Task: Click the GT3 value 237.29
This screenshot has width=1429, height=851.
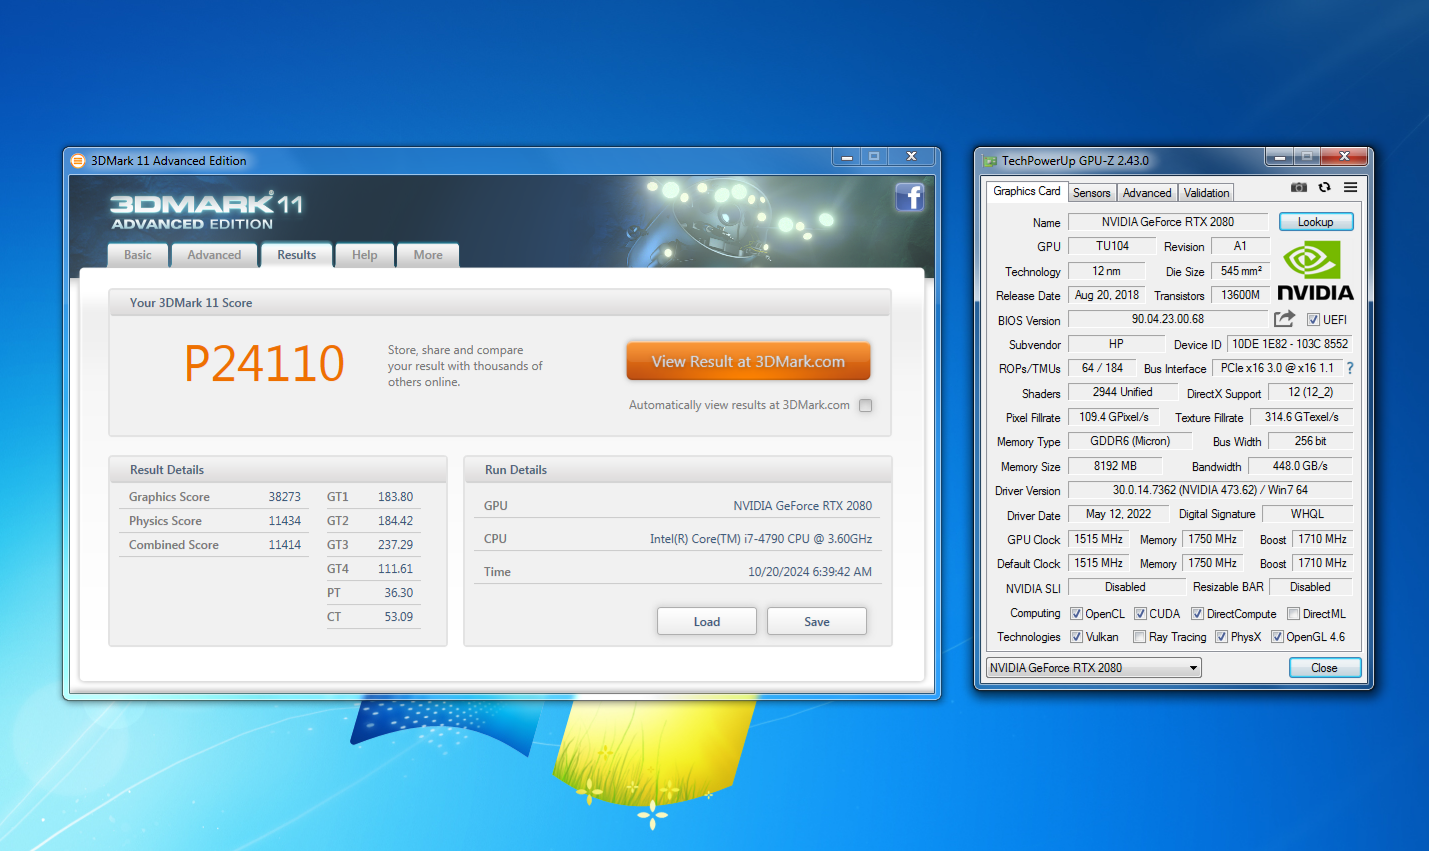Action: (x=395, y=545)
